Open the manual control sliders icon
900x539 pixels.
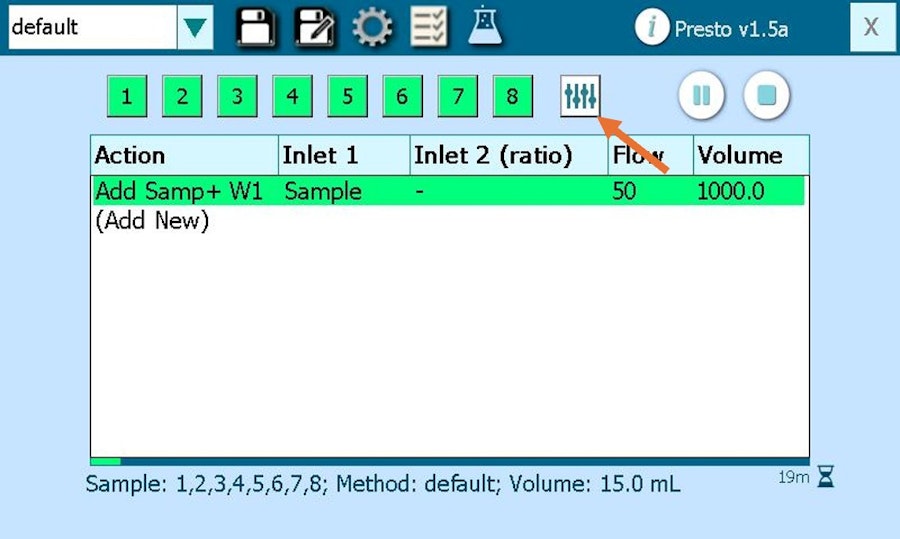click(580, 95)
